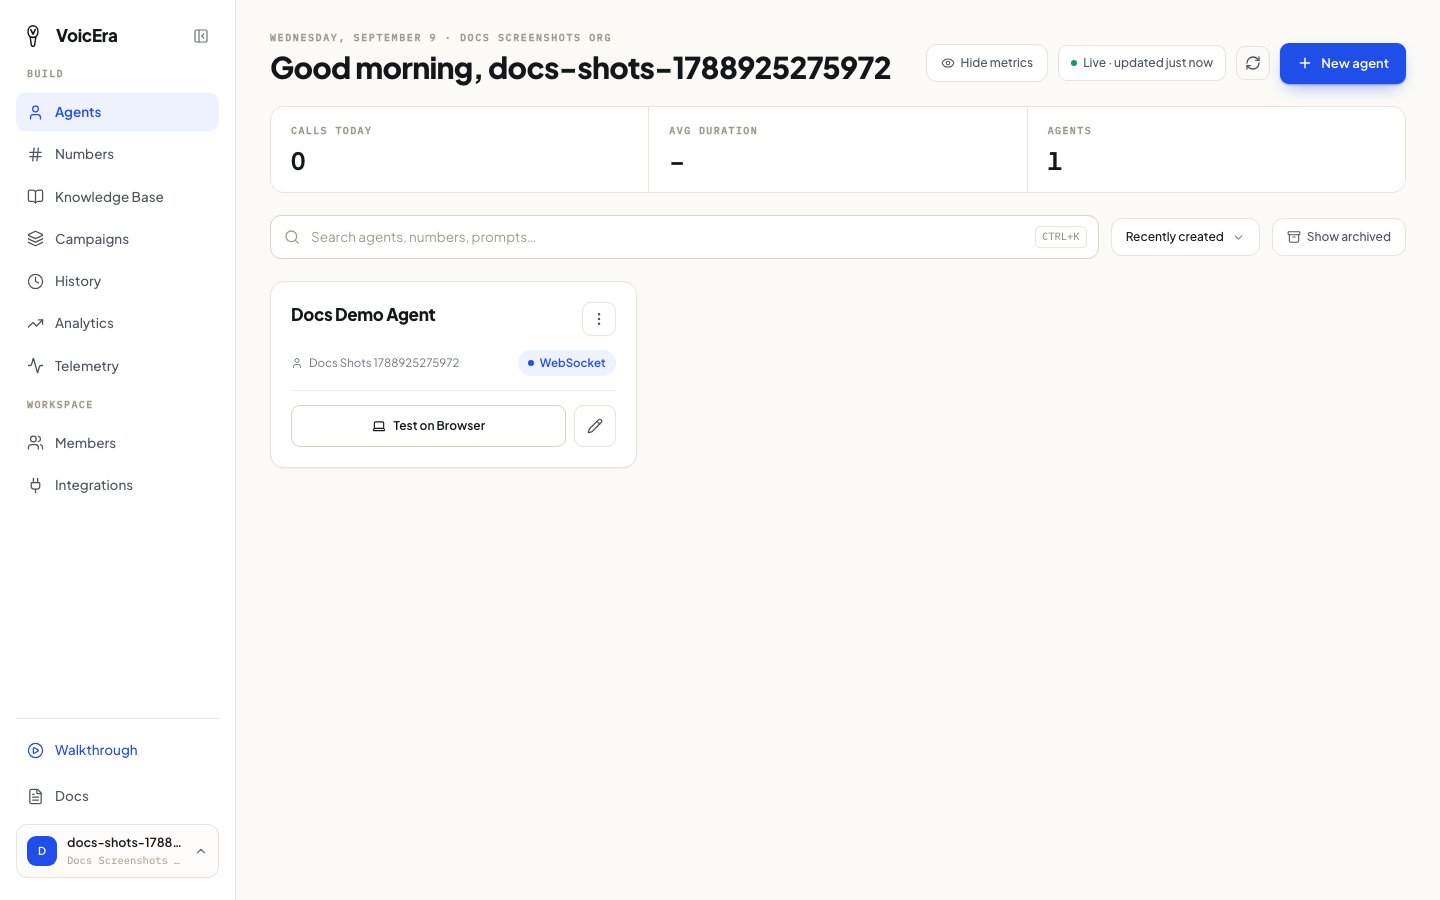Navigate to Campaigns

tap(117, 239)
